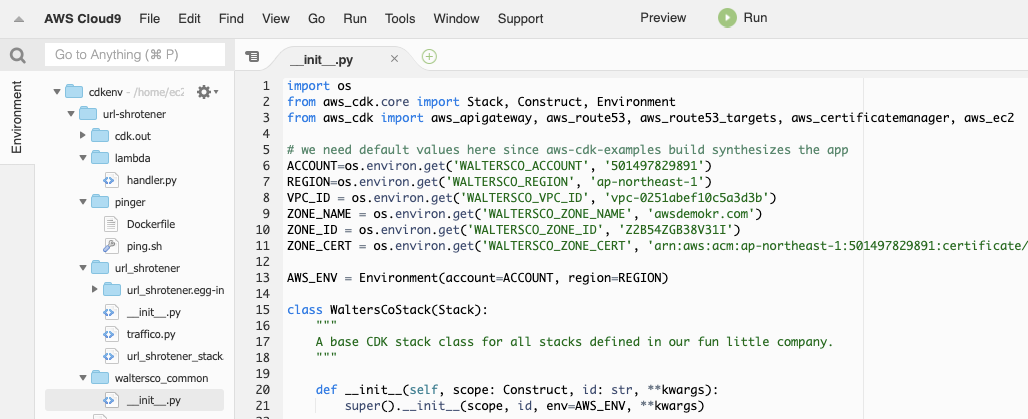Click line number 20 in gutter
Screen dimensions: 1028x419
coord(262,389)
